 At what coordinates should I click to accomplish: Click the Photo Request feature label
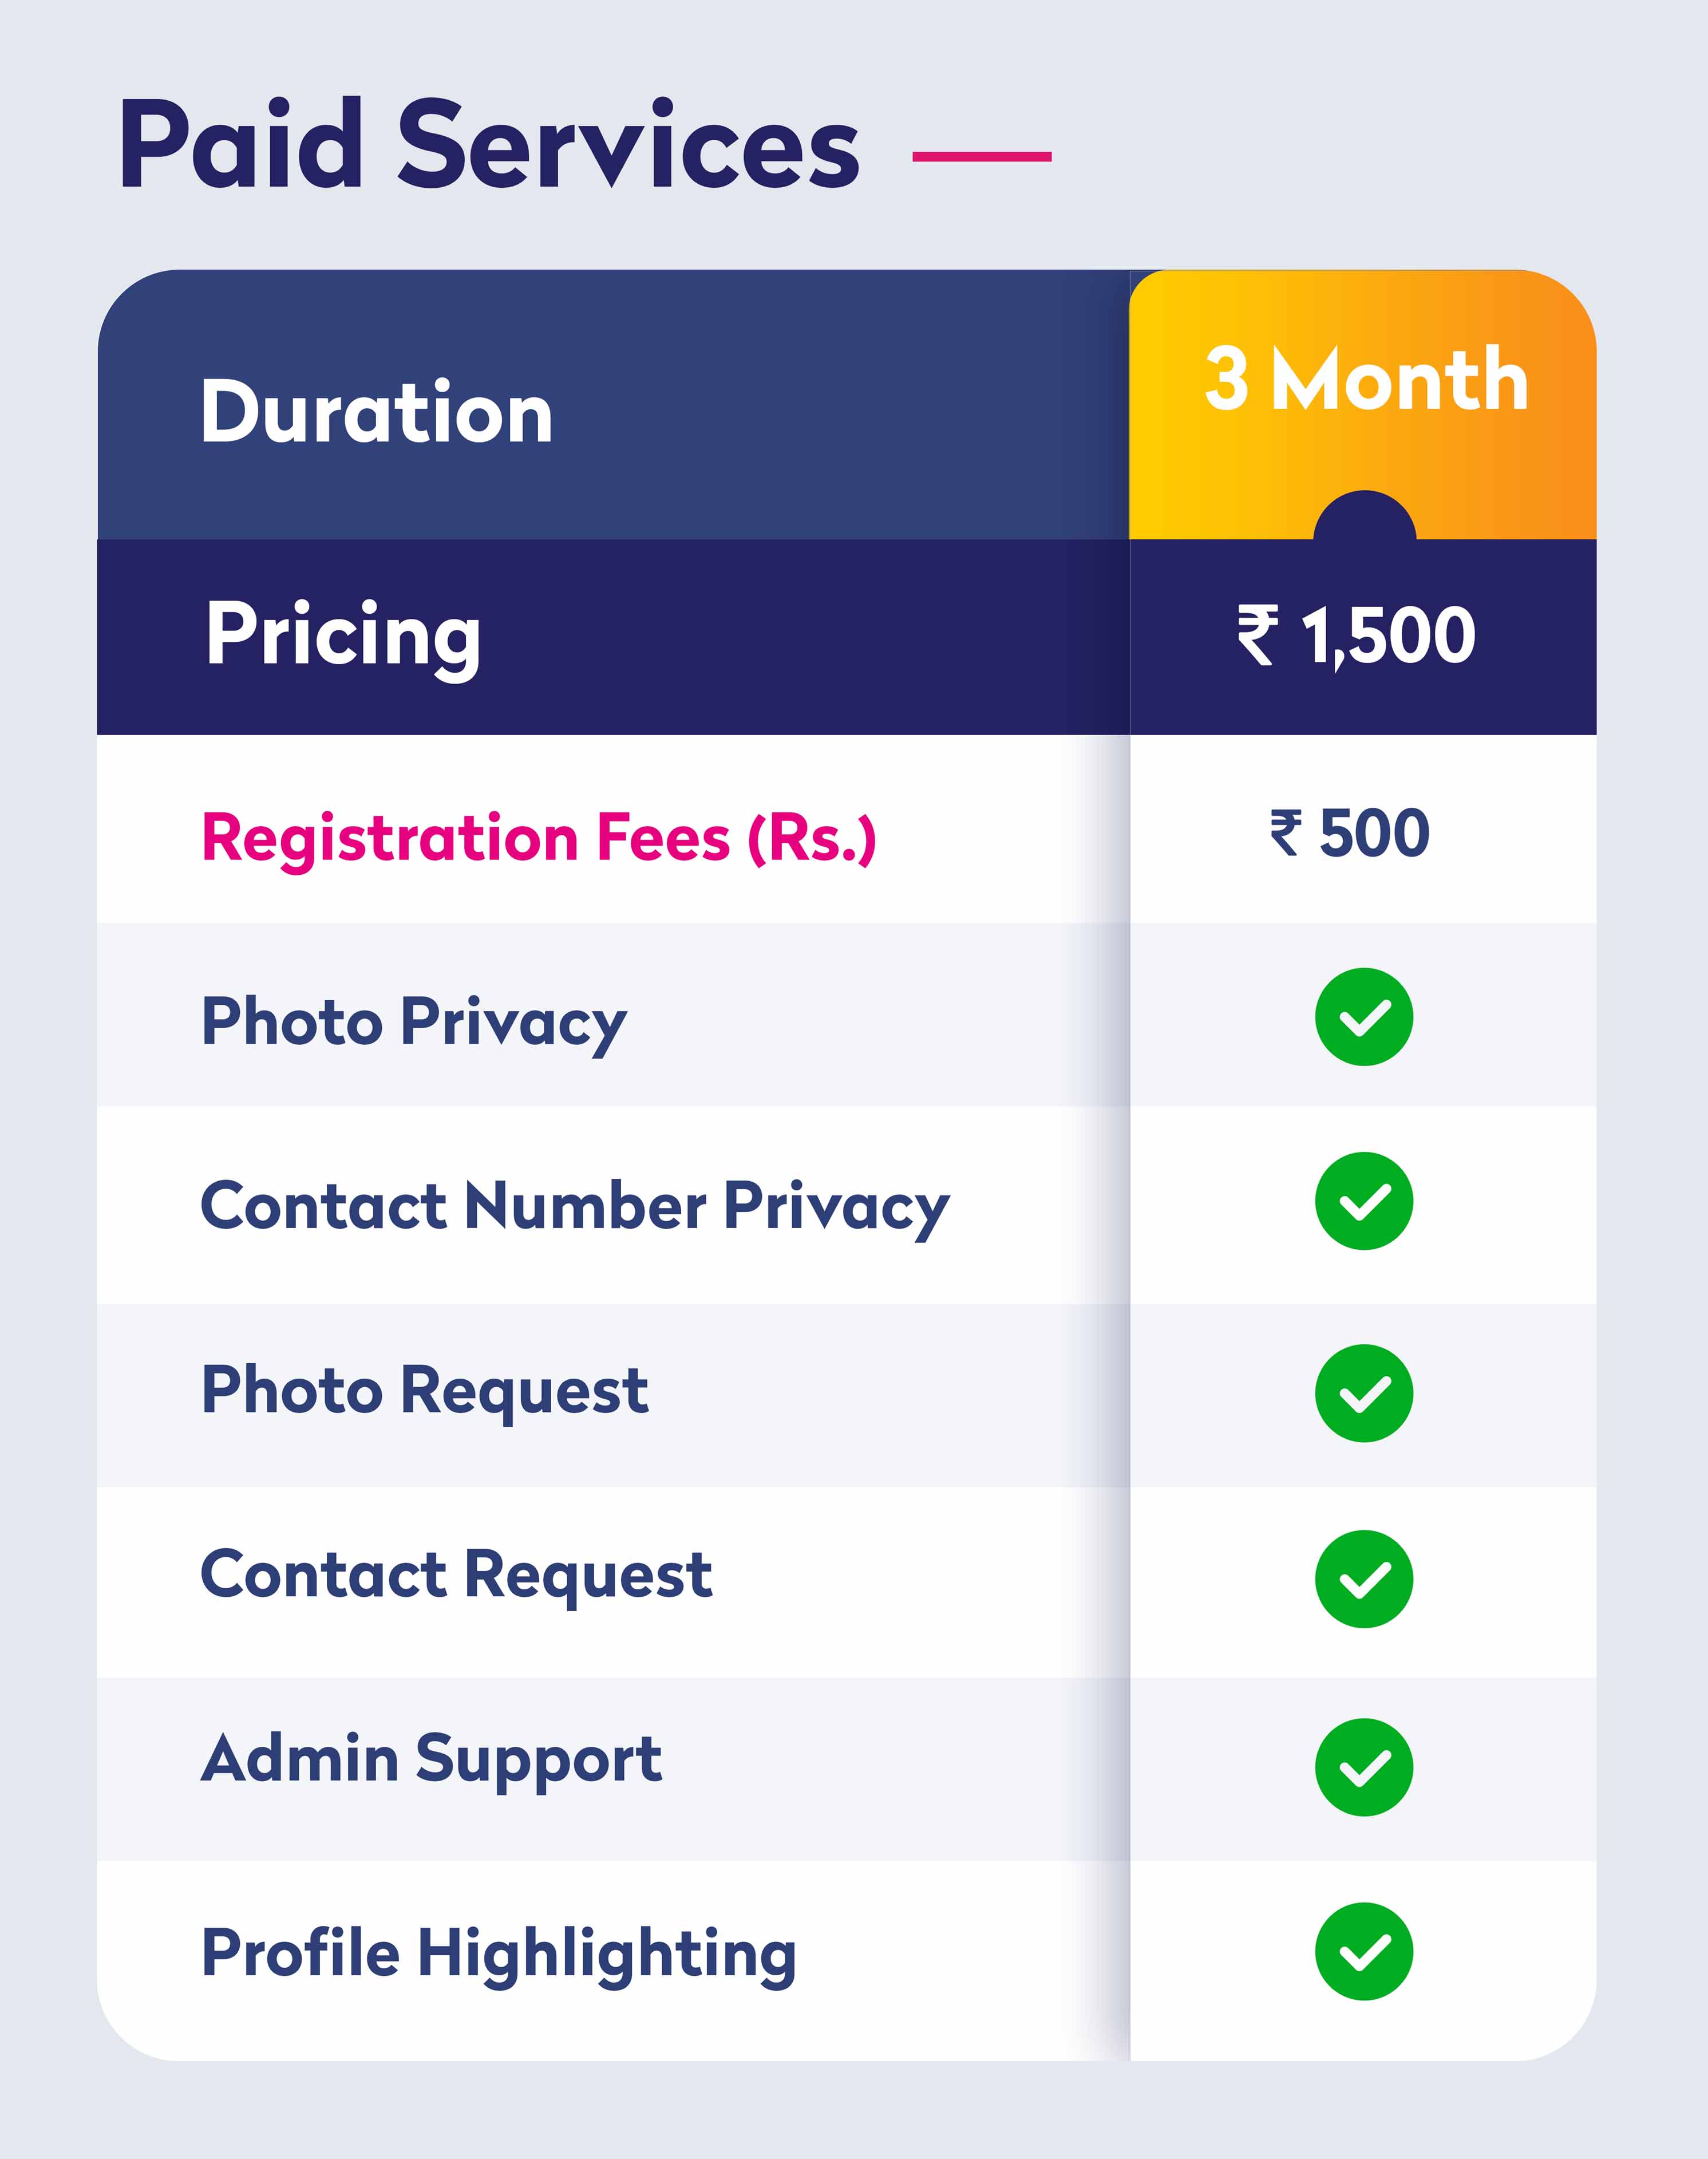(x=425, y=1391)
